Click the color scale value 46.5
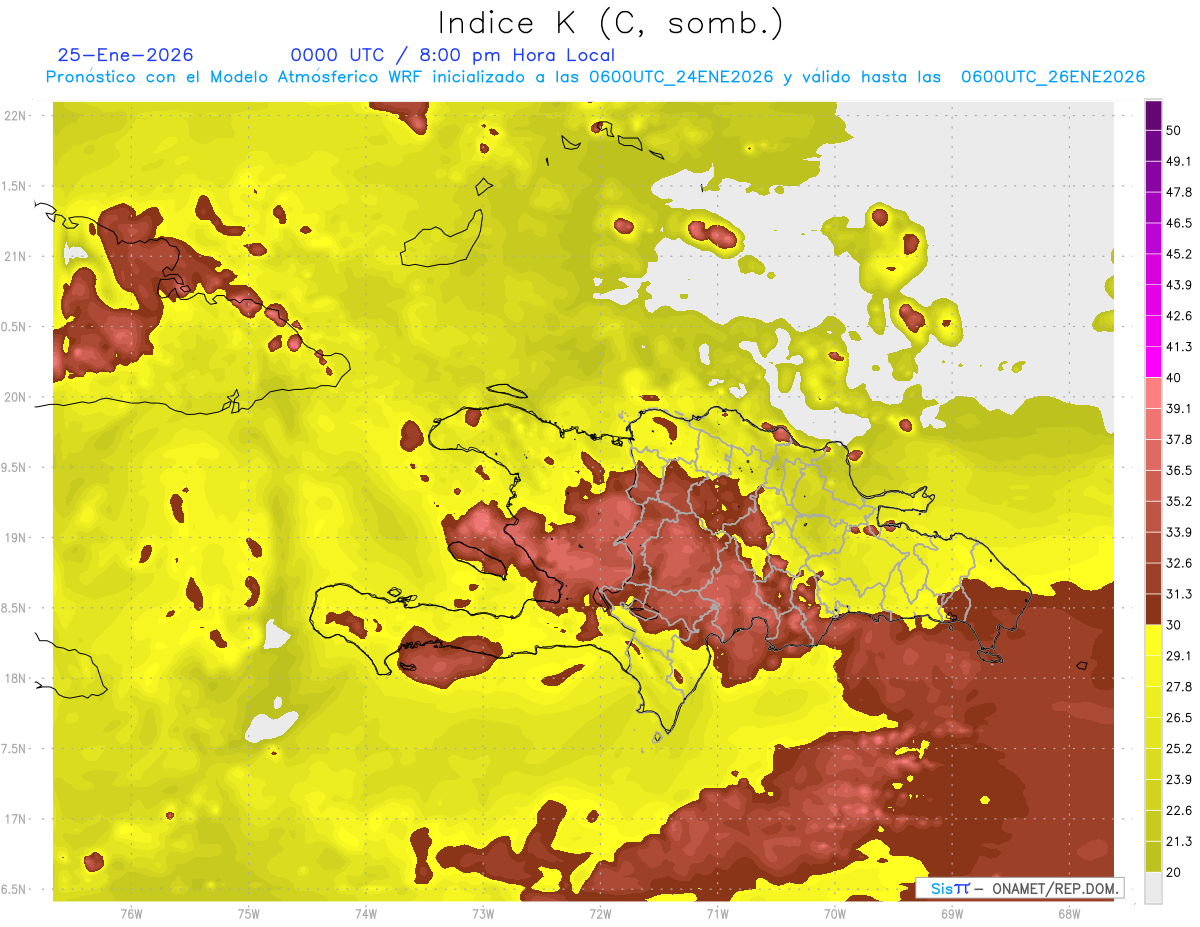This screenshot has width=1200, height=927. tap(1179, 223)
